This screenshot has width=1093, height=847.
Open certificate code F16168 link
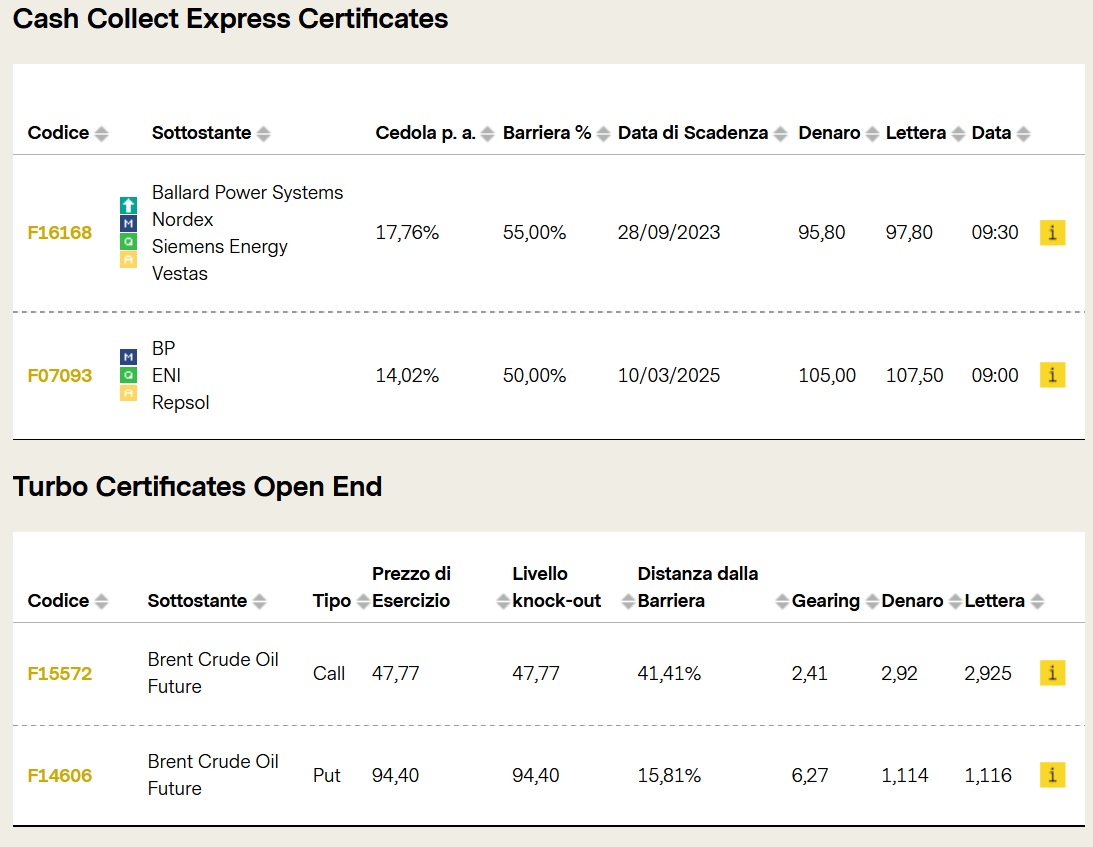(60, 232)
